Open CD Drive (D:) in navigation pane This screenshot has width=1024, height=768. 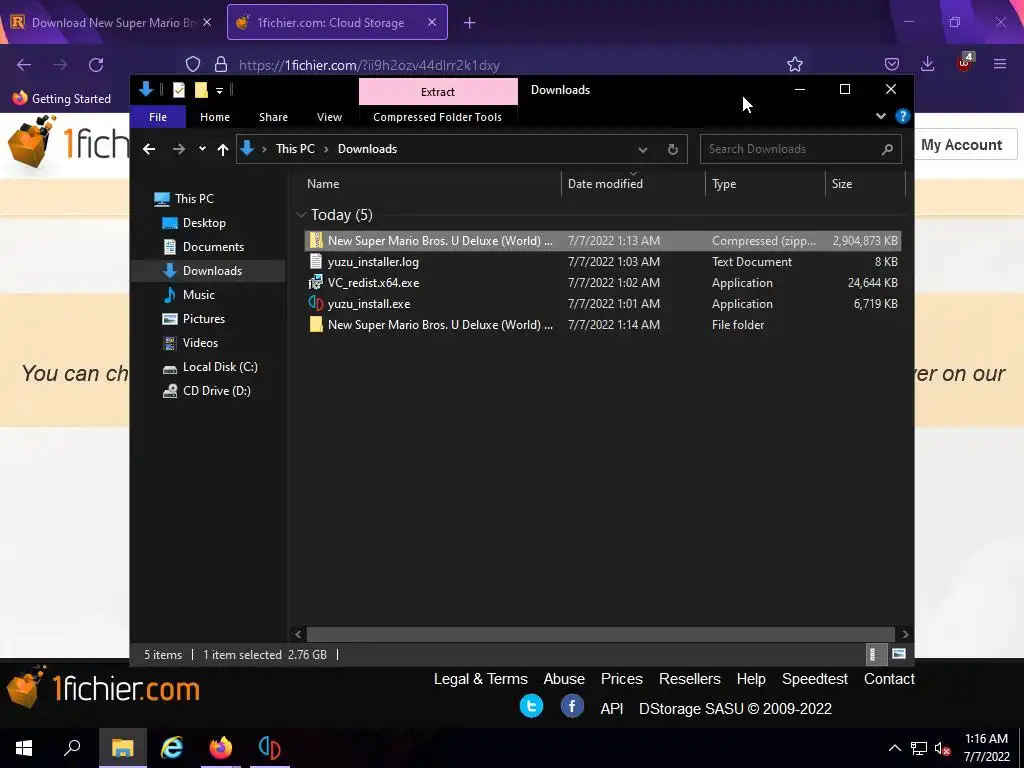pyautogui.click(x=216, y=391)
